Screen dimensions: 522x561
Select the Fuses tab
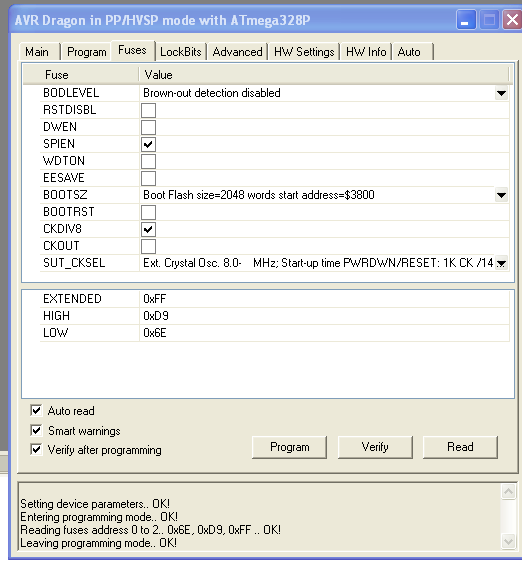coord(132,50)
